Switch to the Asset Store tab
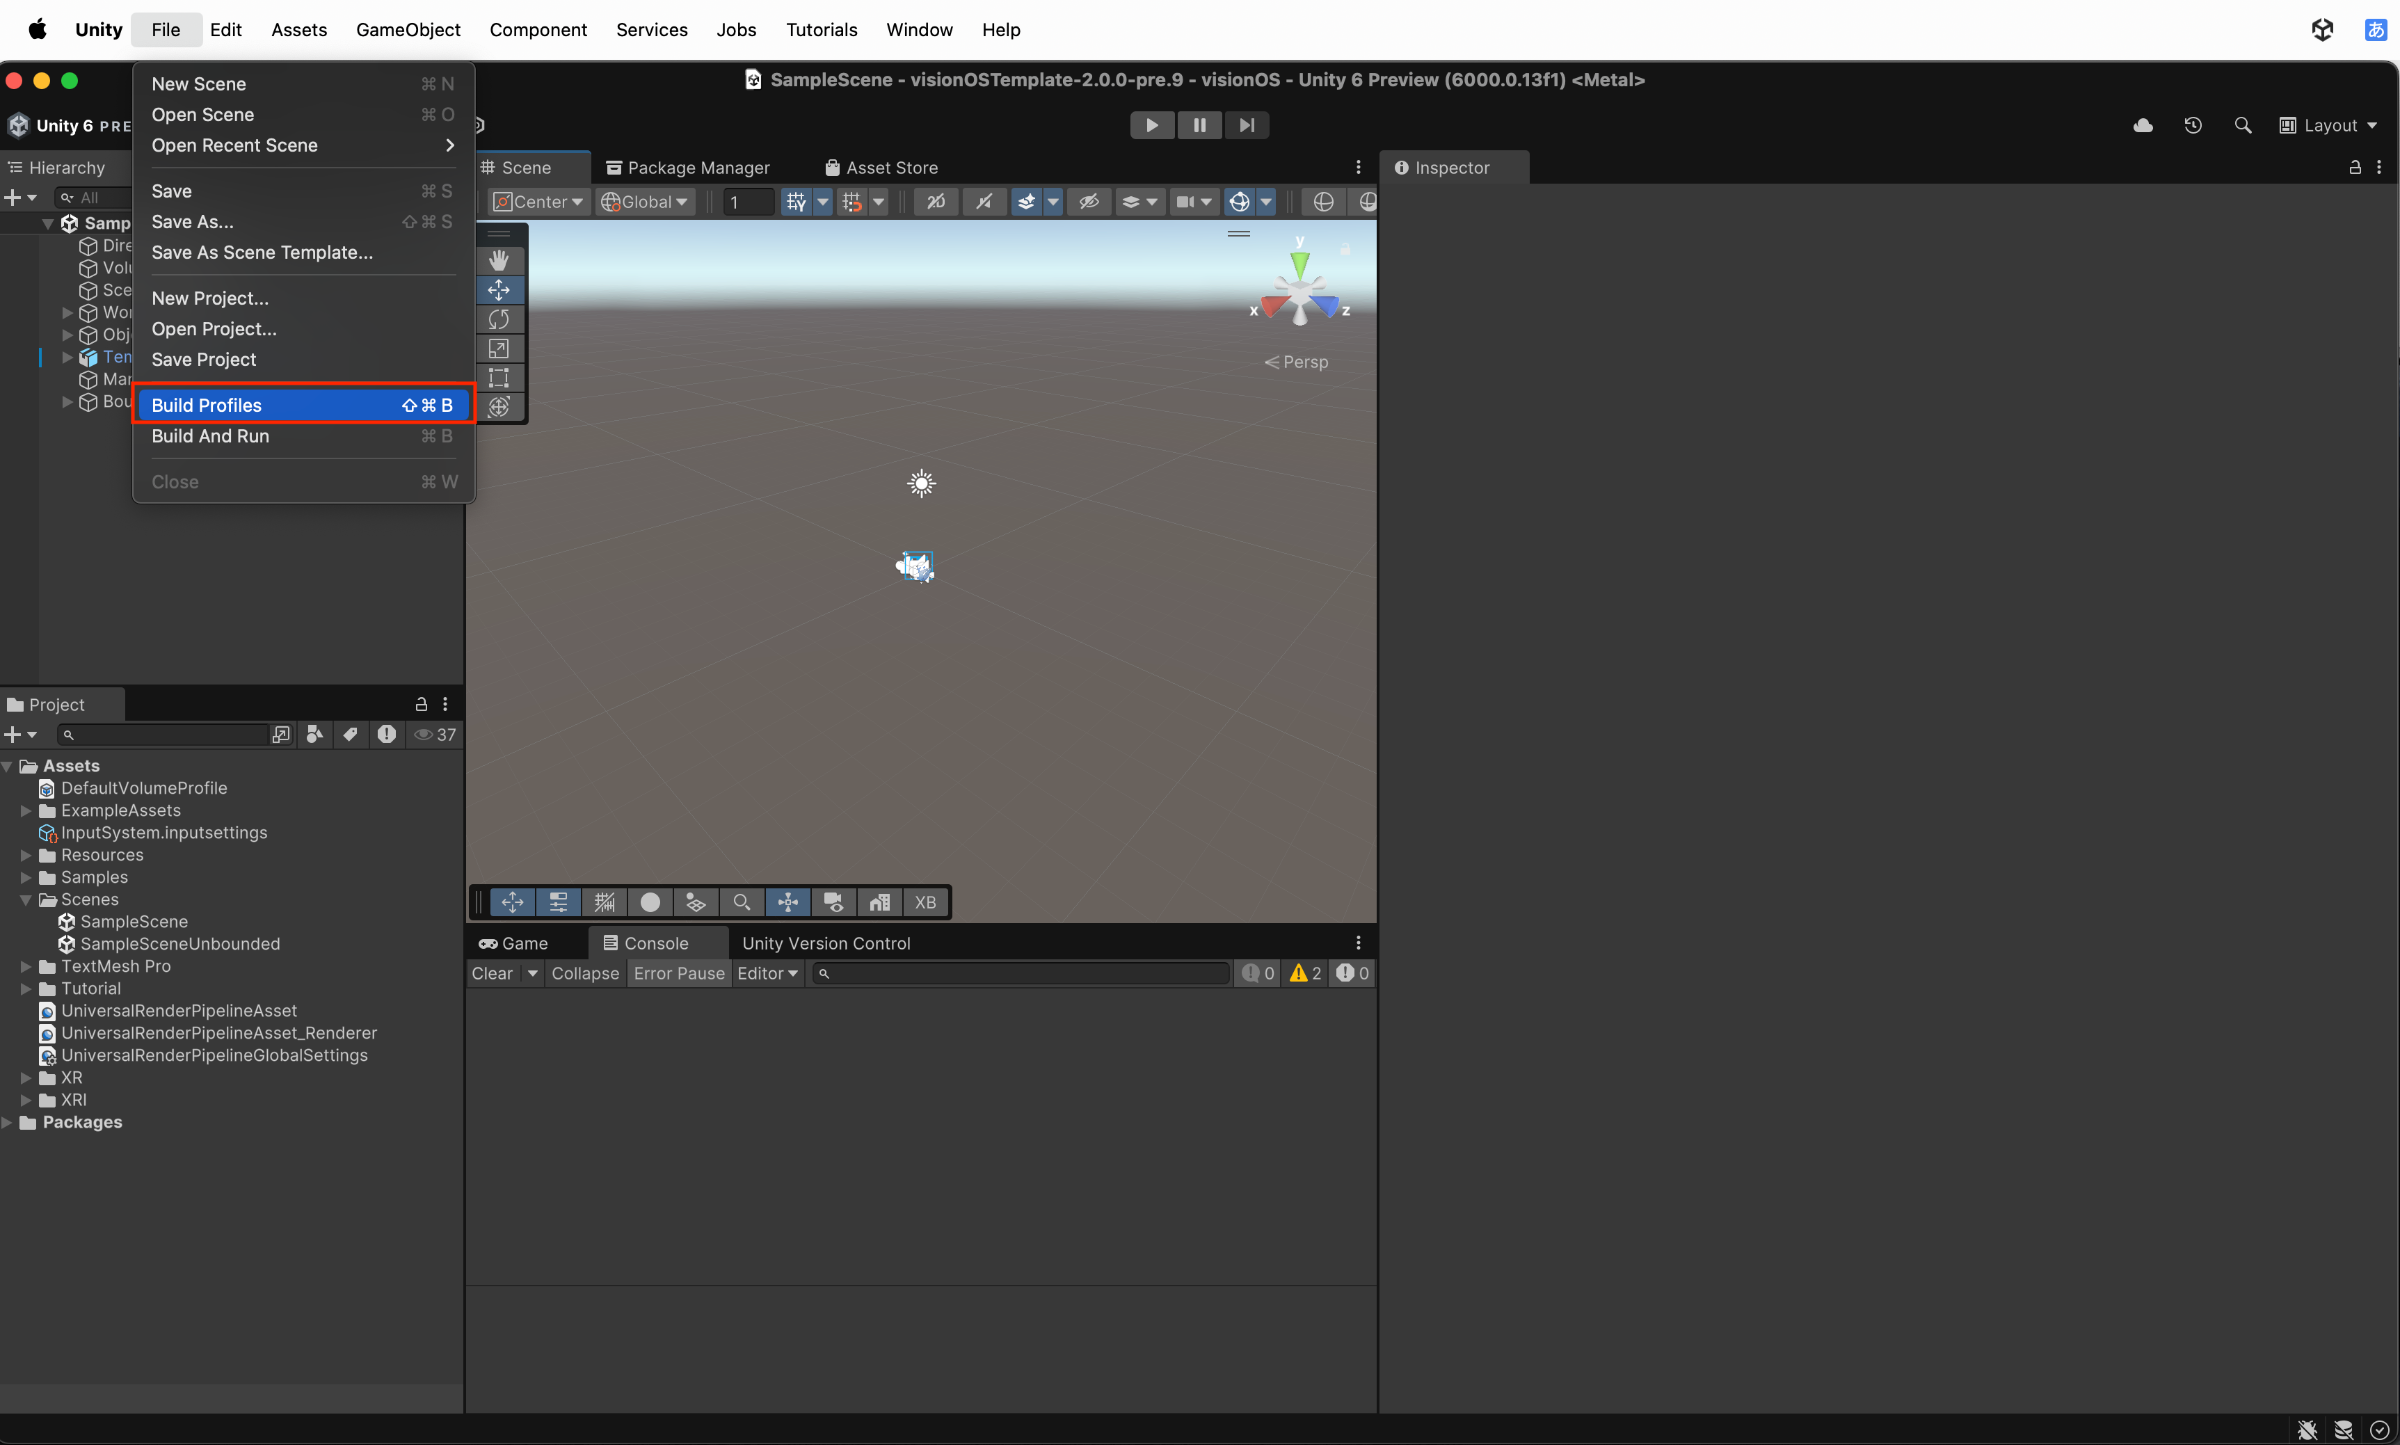Screen dimensions: 2400x1445 coord(881,167)
